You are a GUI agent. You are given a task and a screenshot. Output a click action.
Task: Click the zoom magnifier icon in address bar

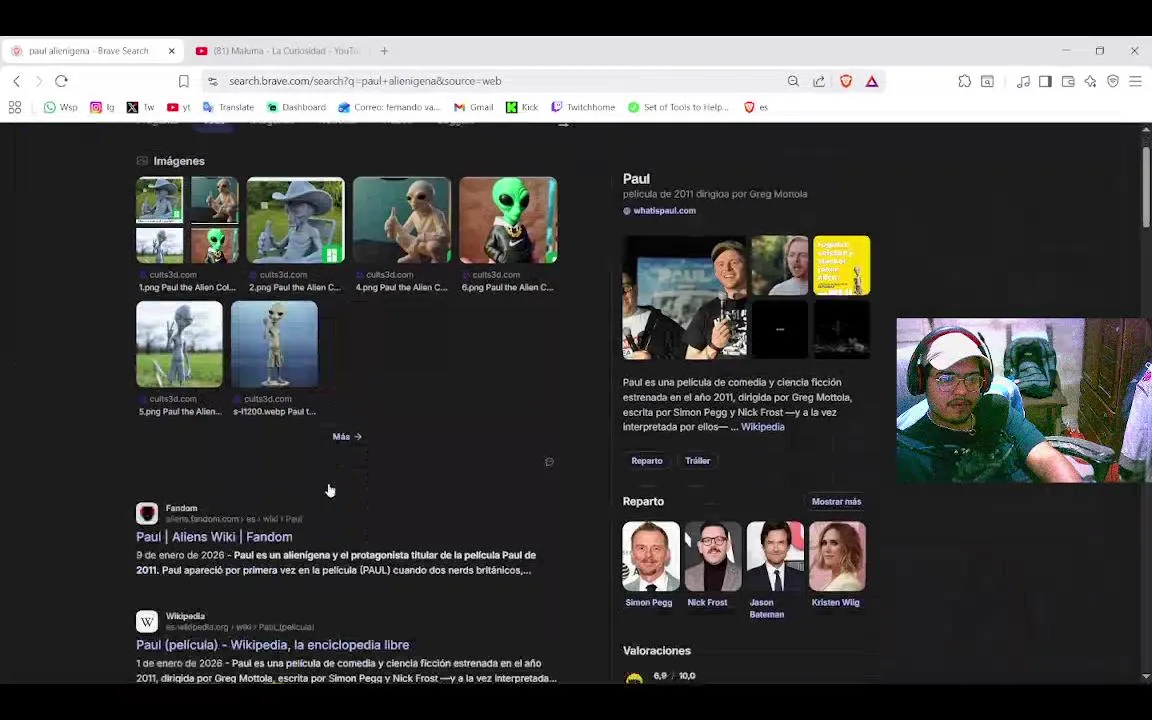[793, 81]
